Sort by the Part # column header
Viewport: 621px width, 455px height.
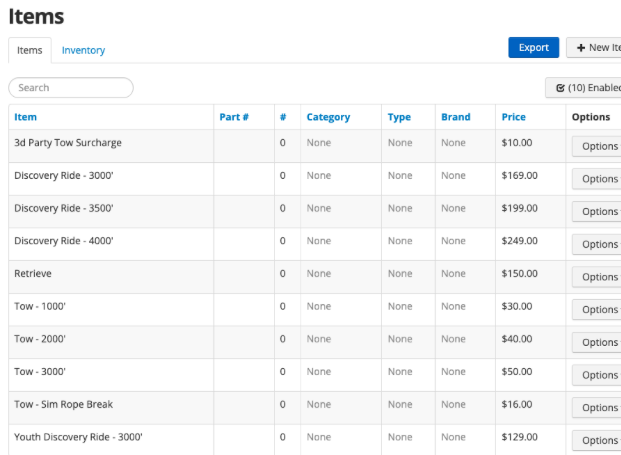coord(234,117)
